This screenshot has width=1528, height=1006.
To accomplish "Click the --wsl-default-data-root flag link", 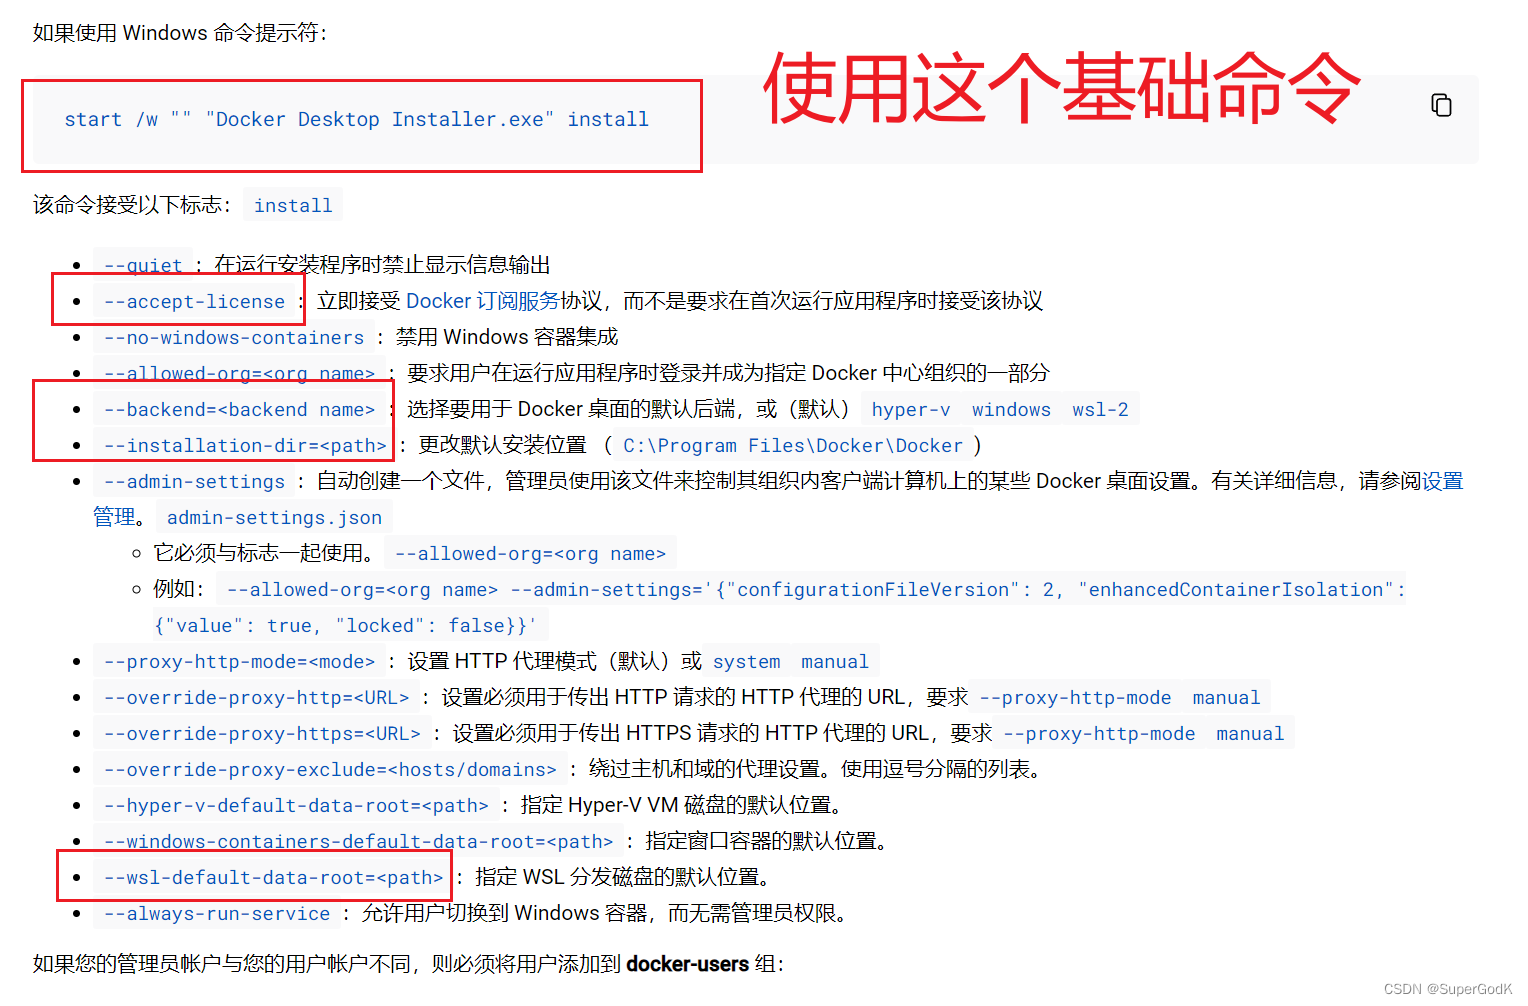I will point(272,877).
